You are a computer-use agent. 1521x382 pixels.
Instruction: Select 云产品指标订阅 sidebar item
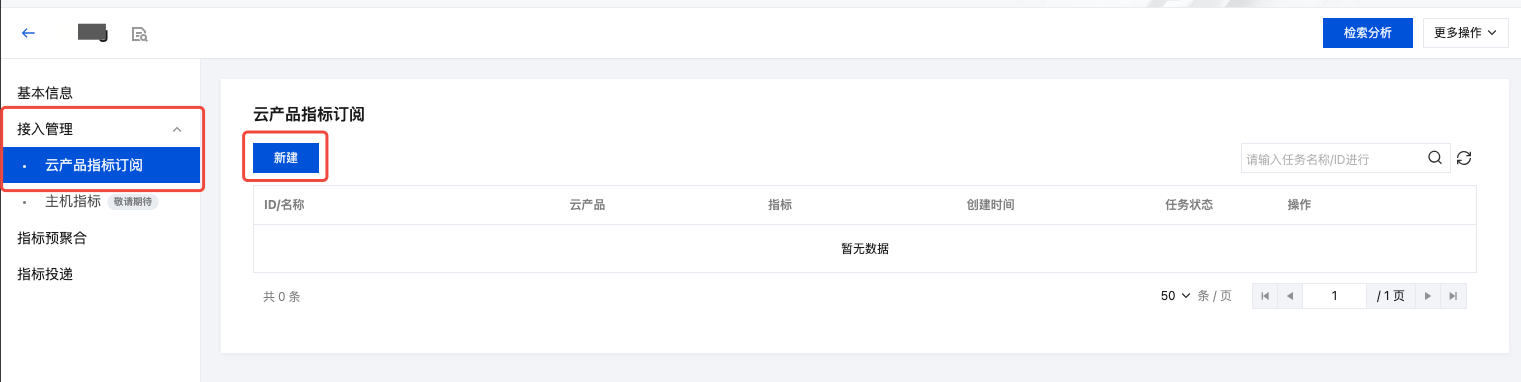pos(100,165)
